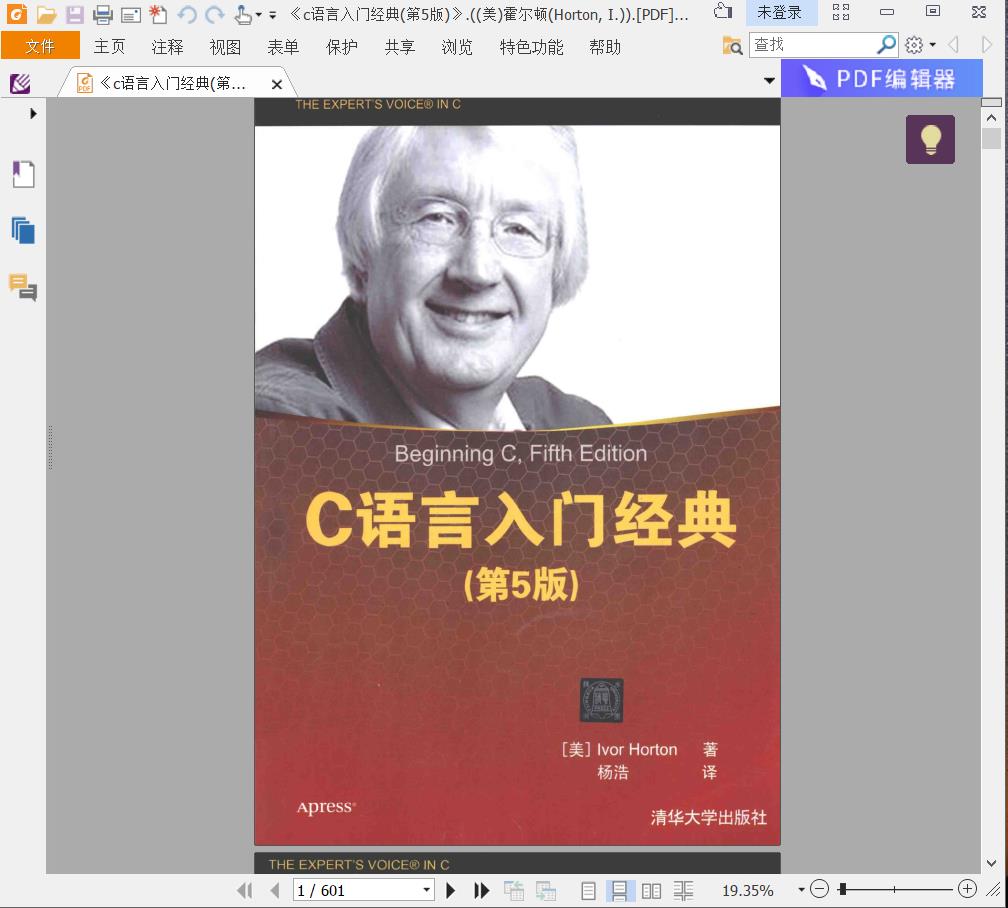This screenshot has height=908, width=1008.
Task: Enable continuous page view mode
Action: coord(620,891)
